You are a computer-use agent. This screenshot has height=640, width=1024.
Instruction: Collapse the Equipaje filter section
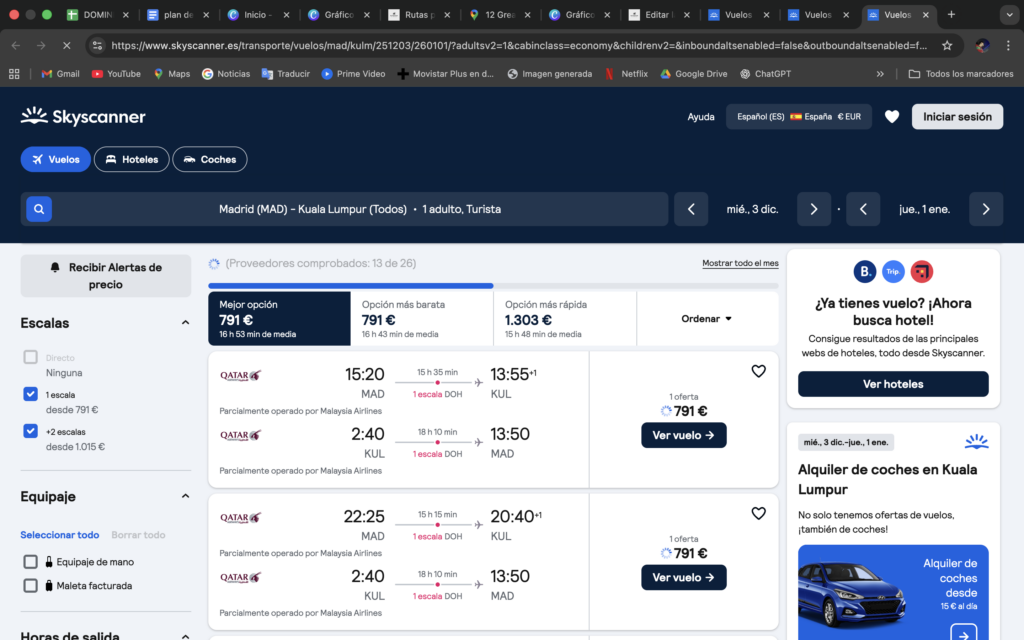coord(185,496)
